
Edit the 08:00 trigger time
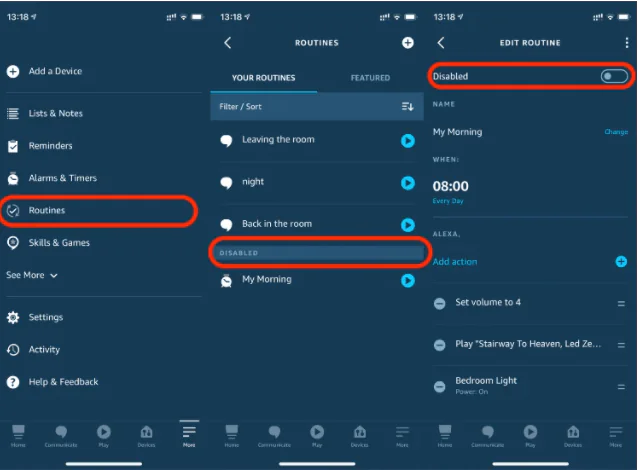point(450,186)
